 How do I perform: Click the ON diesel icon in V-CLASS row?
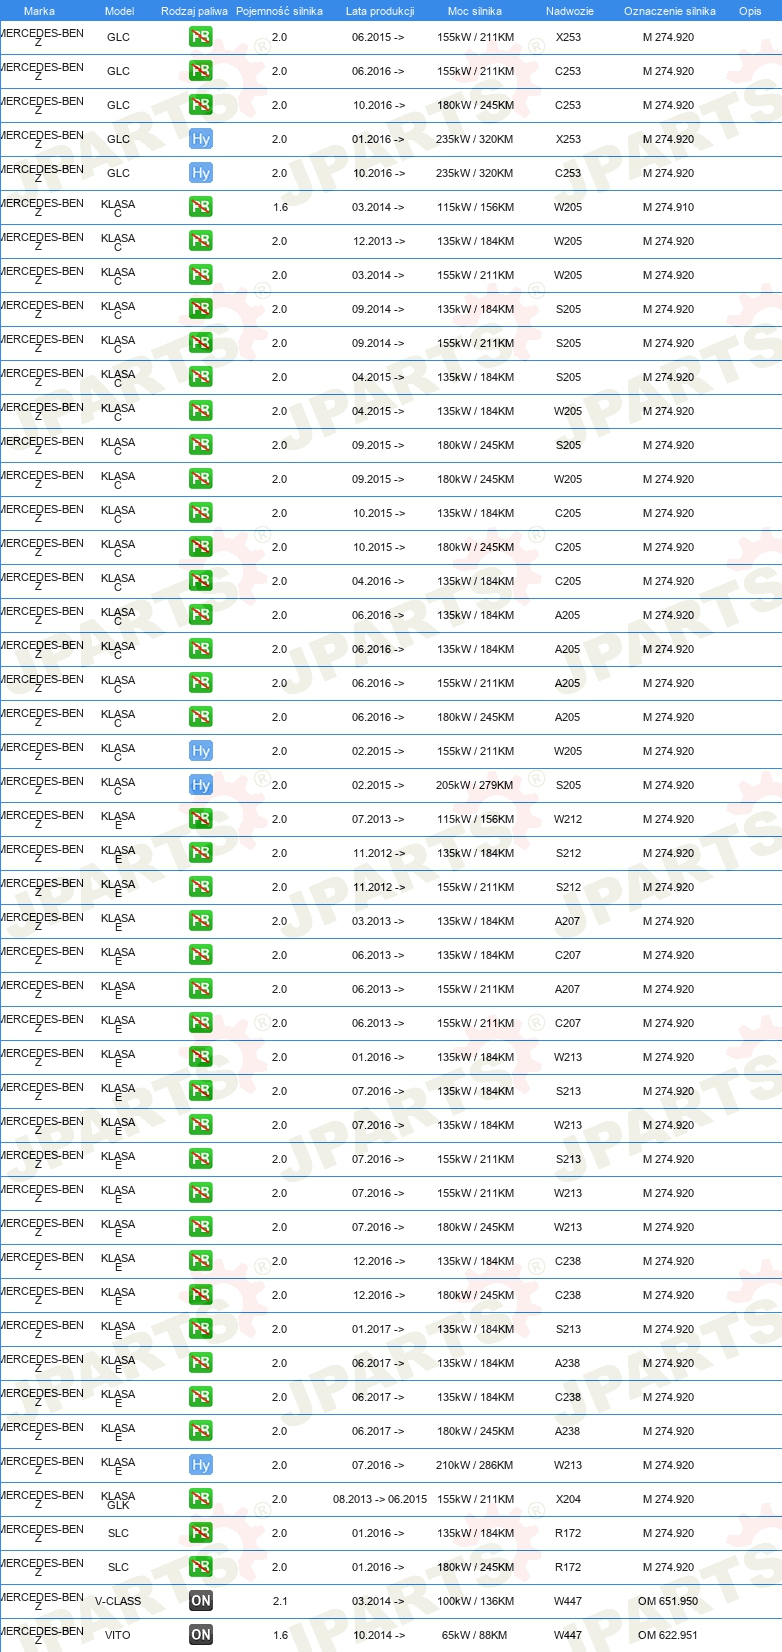point(201,1602)
